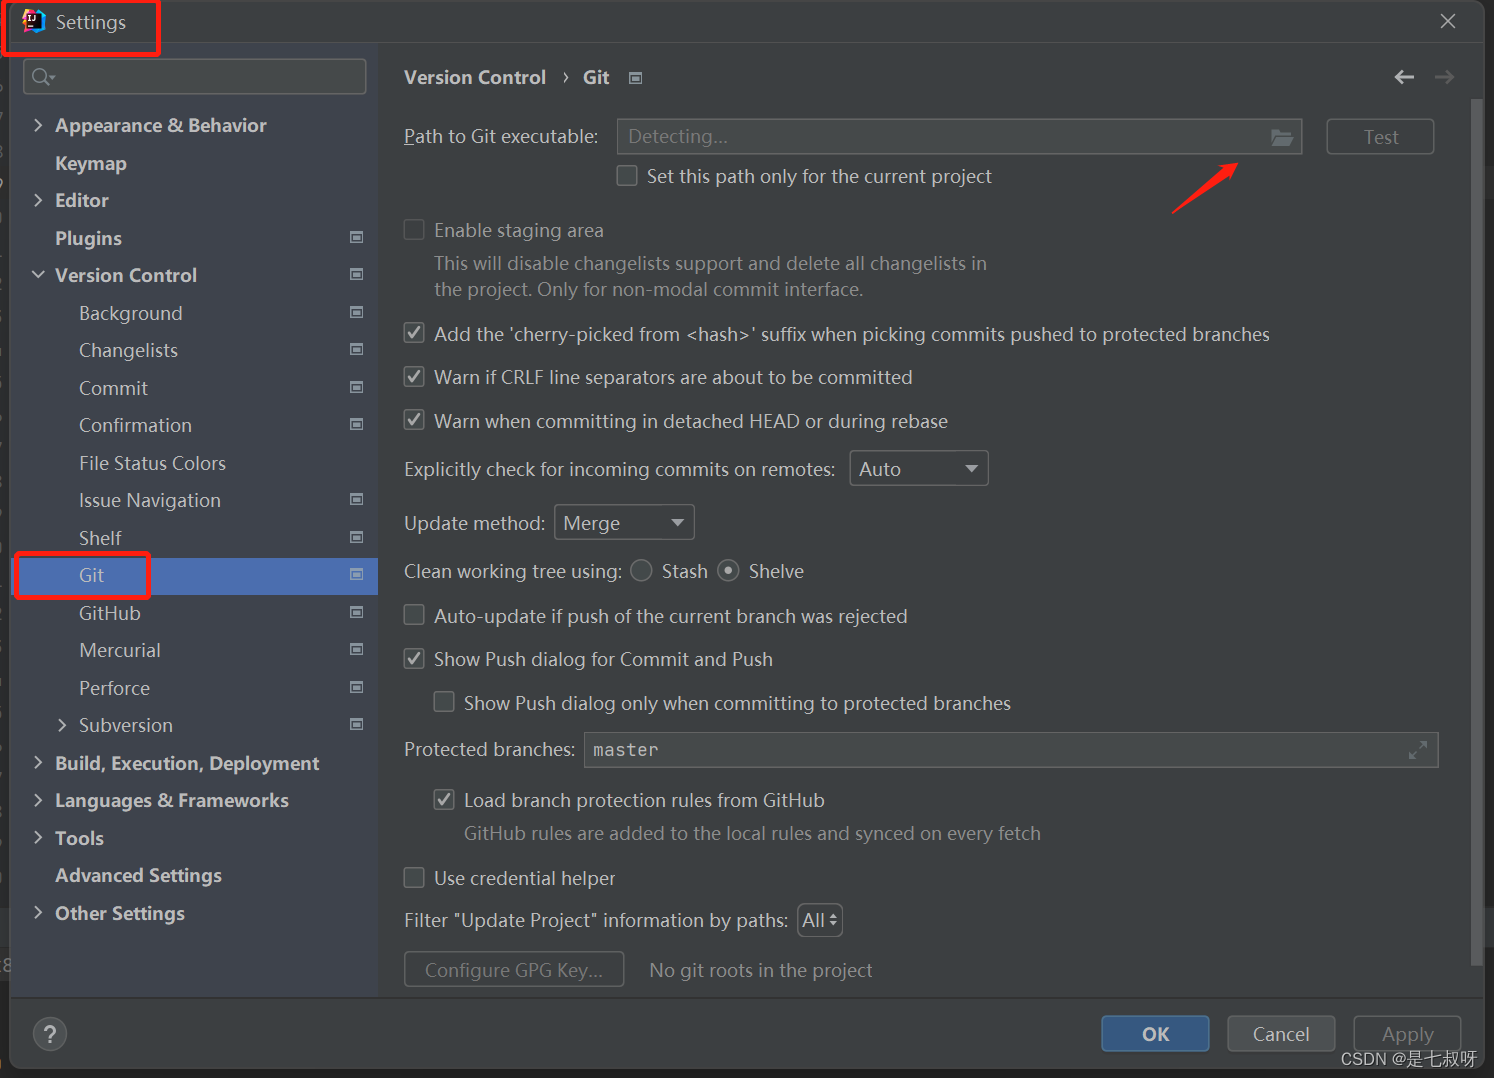Click the project settings icon beside Plugins
The height and width of the screenshot is (1078, 1494).
click(356, 237)
